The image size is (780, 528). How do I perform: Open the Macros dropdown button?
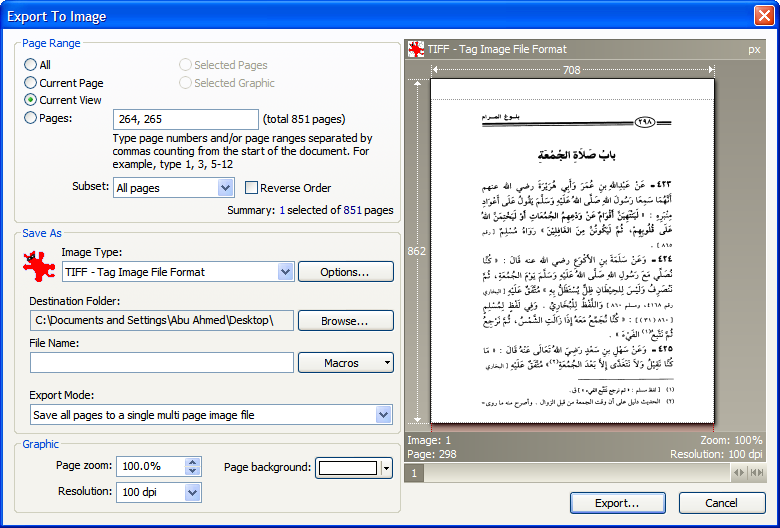(x=345, y=363)
